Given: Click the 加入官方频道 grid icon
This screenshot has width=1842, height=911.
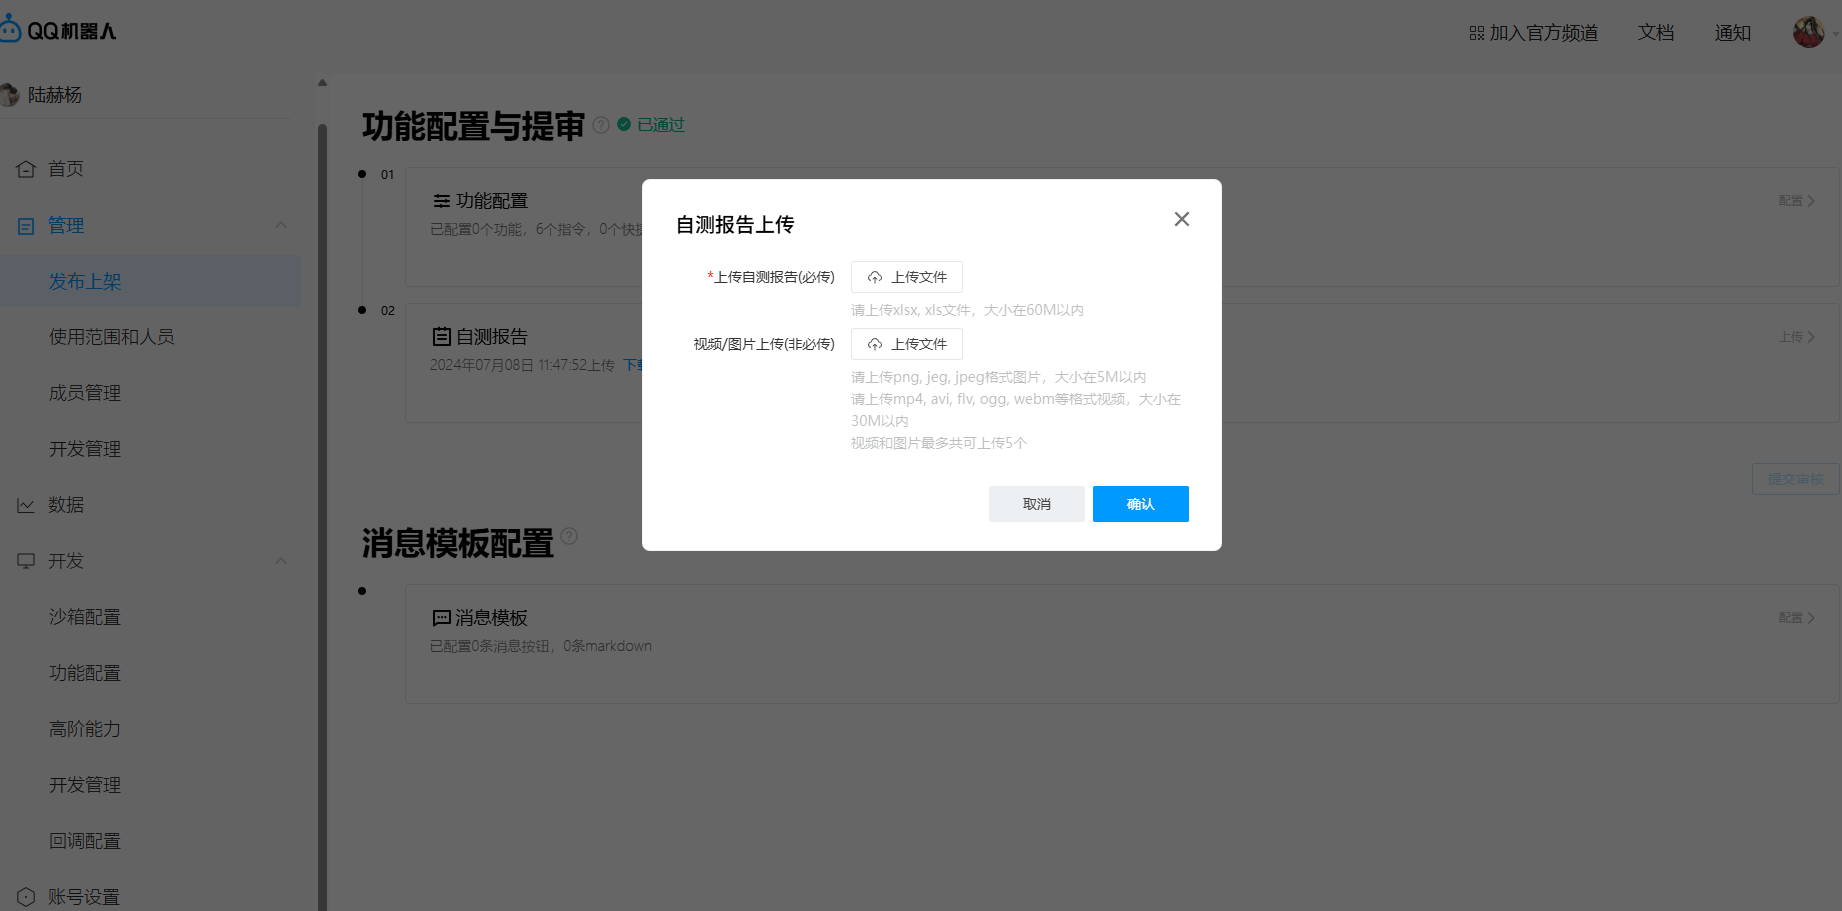Looking at the screenshot, I should click(1476, 33).
